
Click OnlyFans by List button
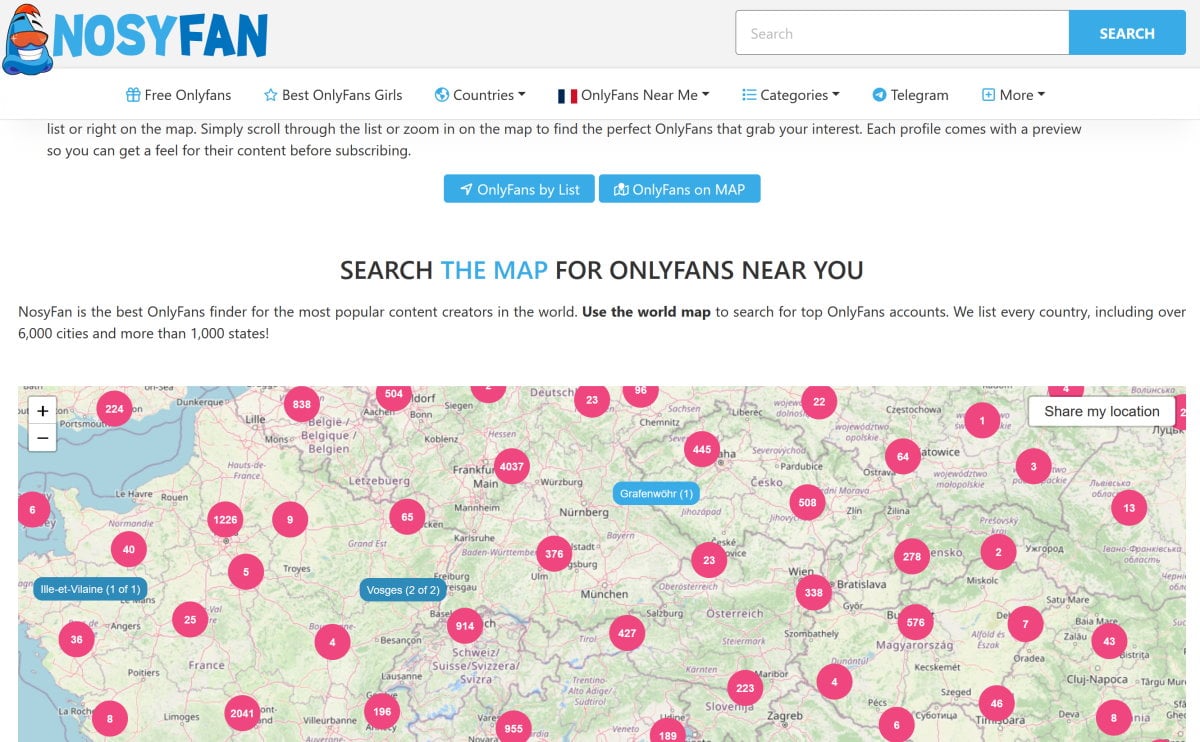click(x=519, y=189)
